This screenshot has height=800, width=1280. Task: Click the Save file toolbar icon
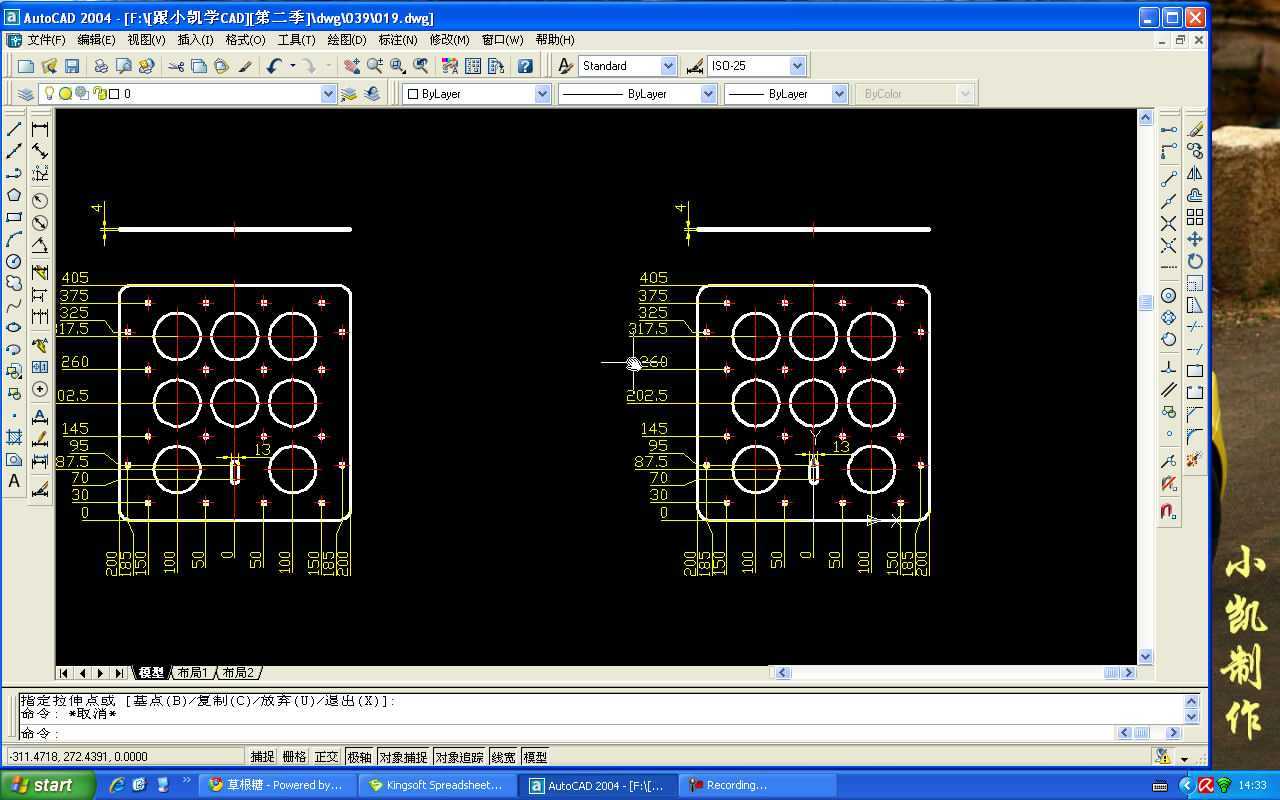coord(72,66)
